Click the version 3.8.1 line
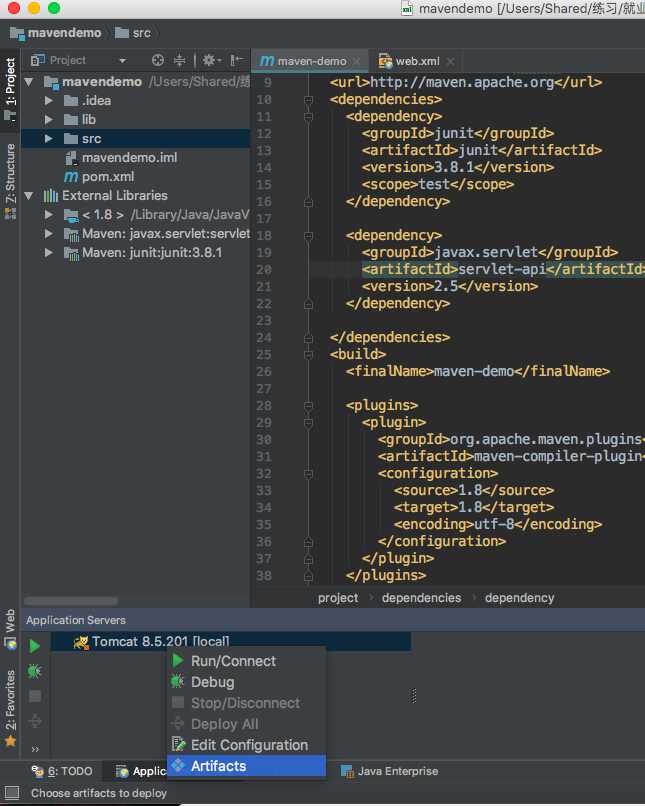This screenshot has height=806, width=645. [458, 167]
